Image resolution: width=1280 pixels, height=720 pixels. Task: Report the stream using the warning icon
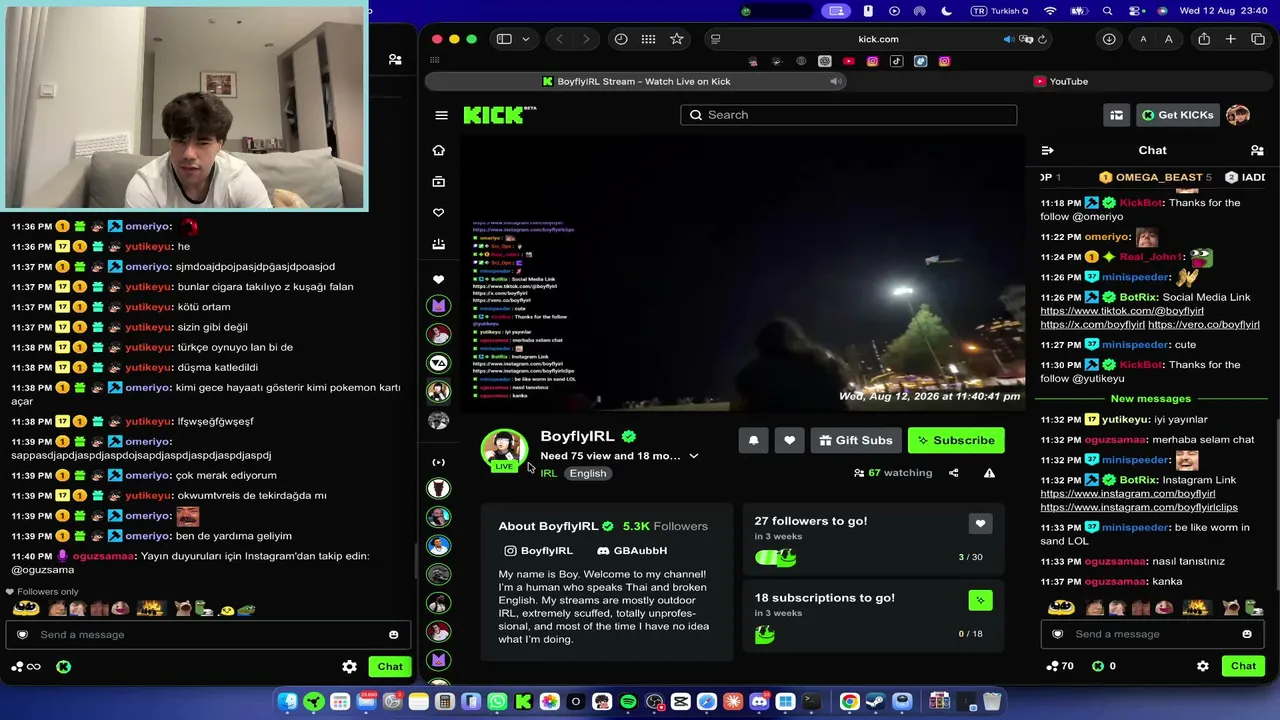click(x=989, y=473)
